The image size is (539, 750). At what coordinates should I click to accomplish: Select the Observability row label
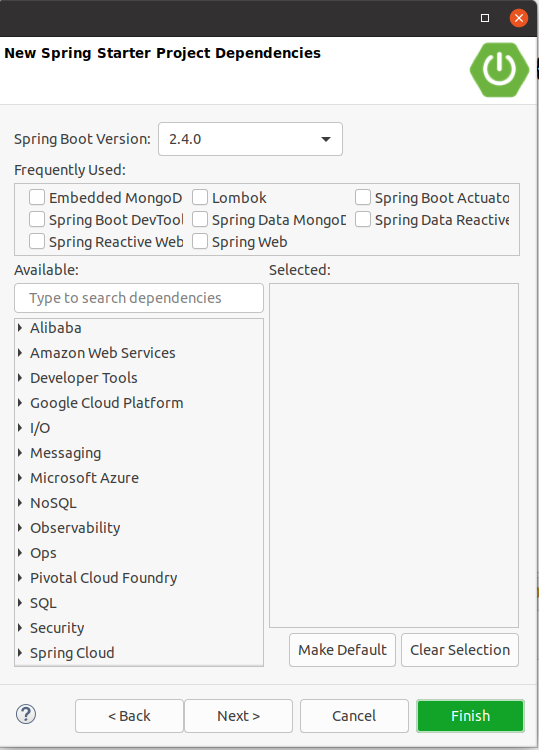(x=75, y=528)
